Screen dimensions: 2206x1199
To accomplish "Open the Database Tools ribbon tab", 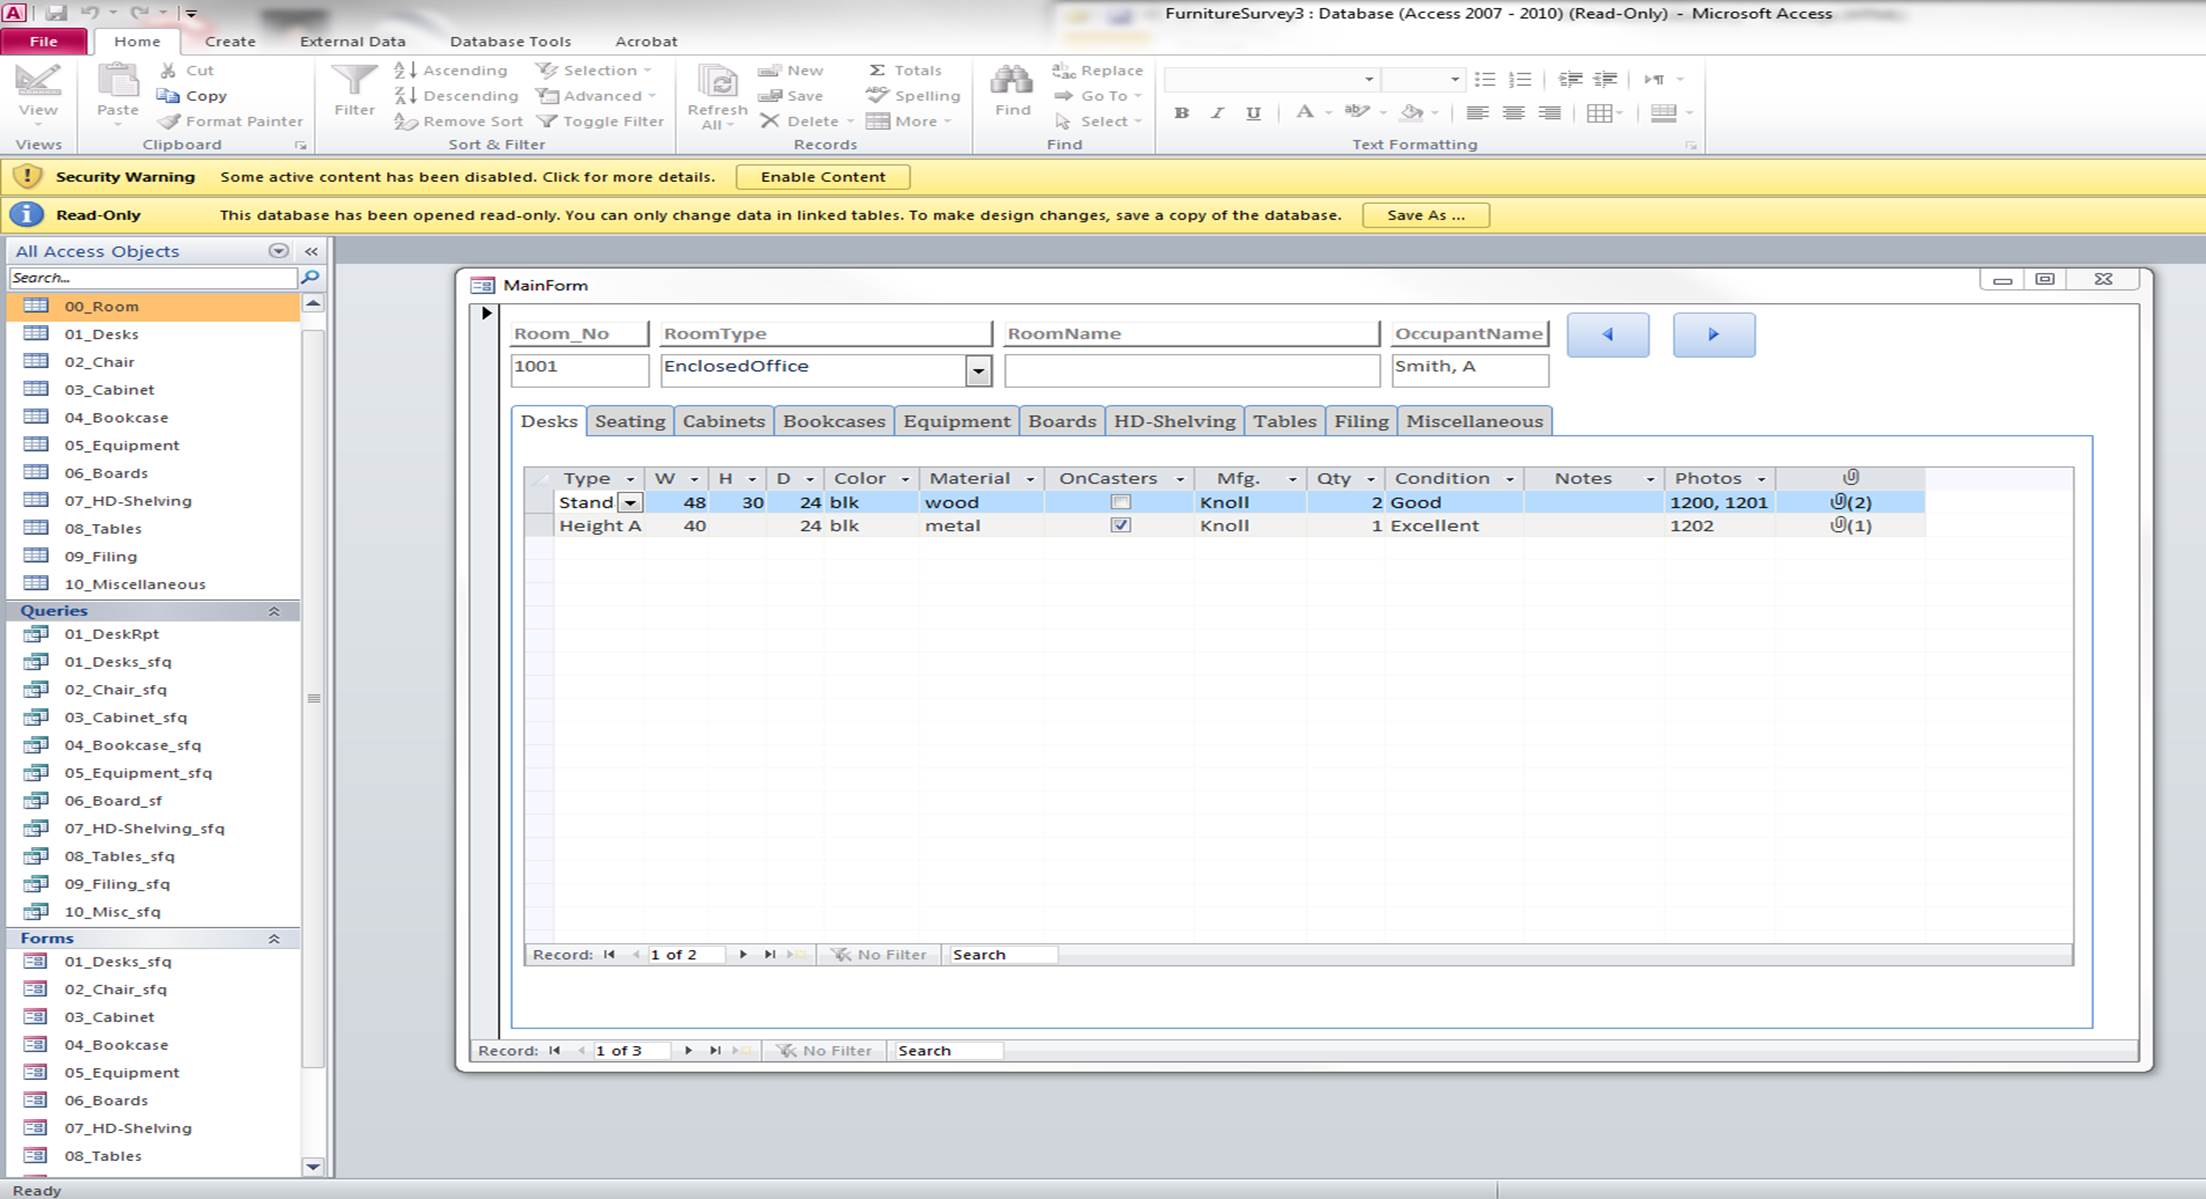I will point(510,41).
